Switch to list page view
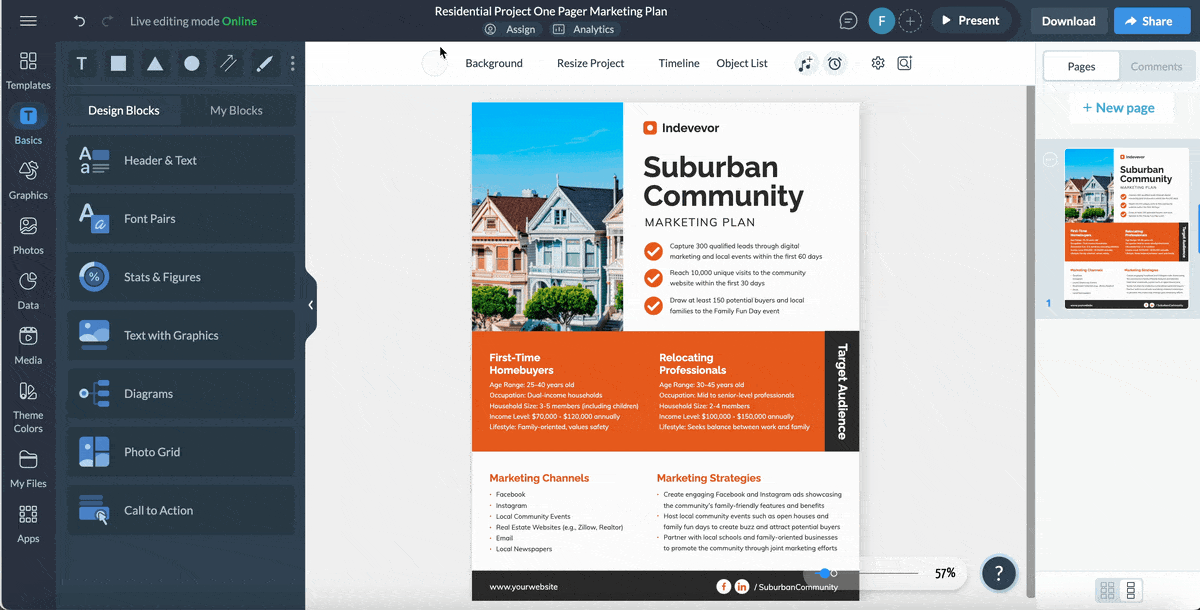Screen dimensions: 1200x610 coord(1132,590)
